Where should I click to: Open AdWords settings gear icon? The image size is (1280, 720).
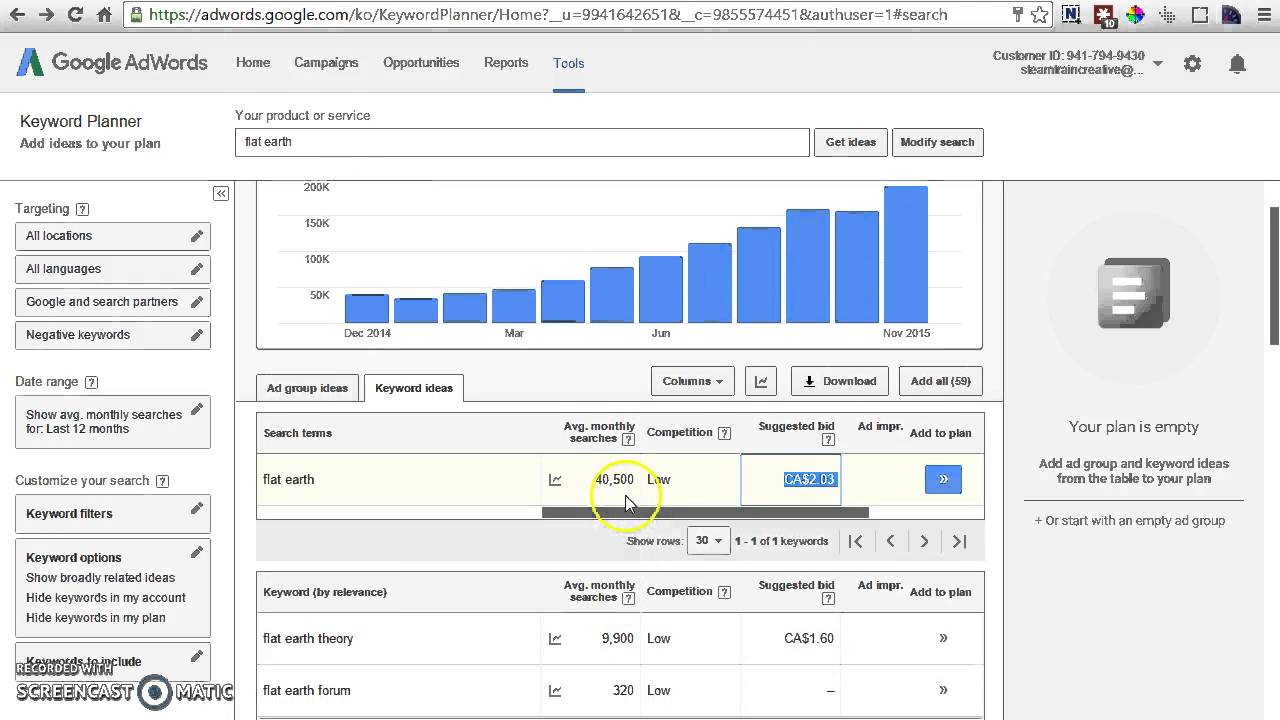1192,64
